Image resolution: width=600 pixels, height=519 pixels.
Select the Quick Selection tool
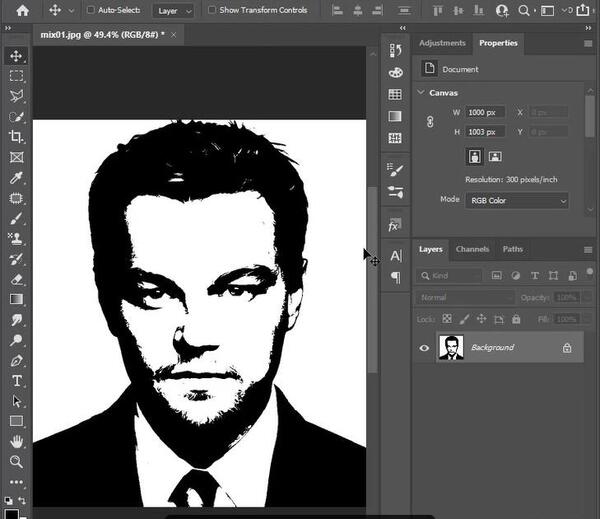[16, 116]
